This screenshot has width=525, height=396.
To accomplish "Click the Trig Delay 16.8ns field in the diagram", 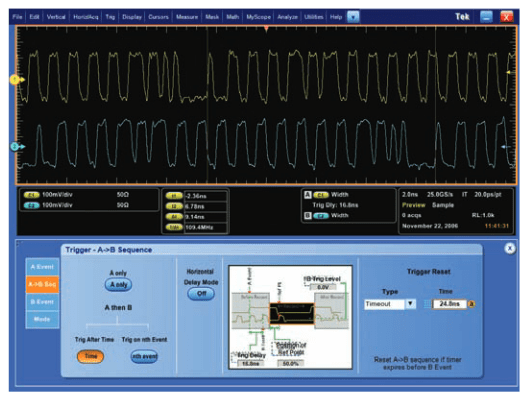I will [251, 364].
